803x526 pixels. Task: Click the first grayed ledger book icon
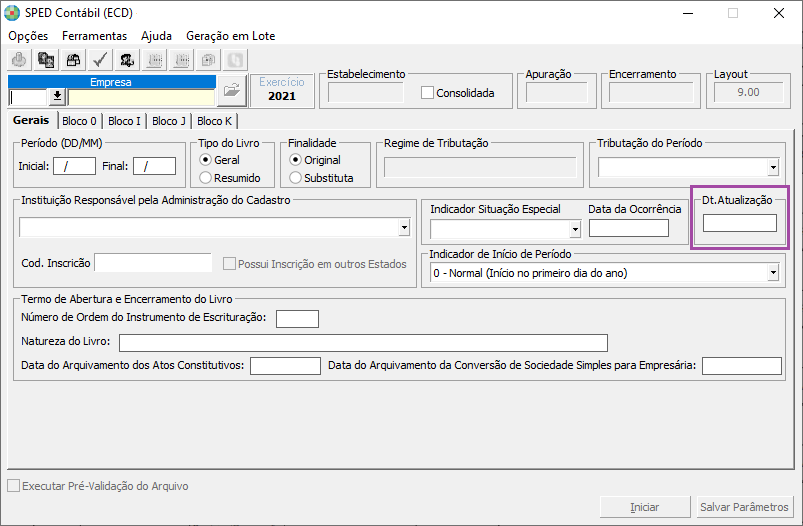point(154,60)
